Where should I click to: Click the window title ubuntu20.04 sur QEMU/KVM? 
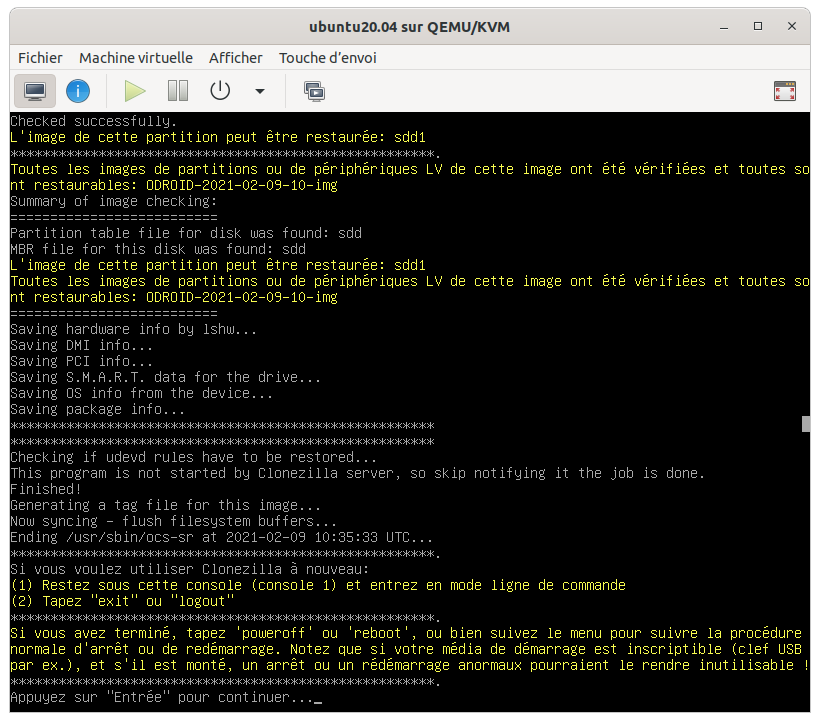click(409, 27)
